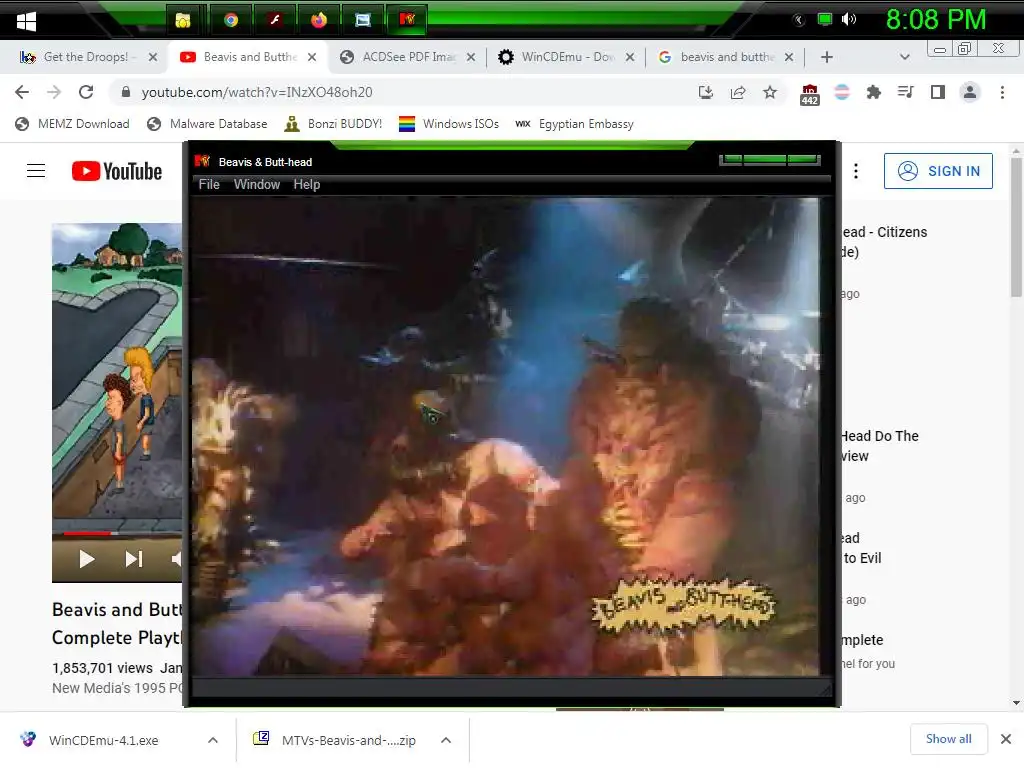Open a new browser tab
Viewport: 1024px width, 768px height.
click(x=827, y=57)
